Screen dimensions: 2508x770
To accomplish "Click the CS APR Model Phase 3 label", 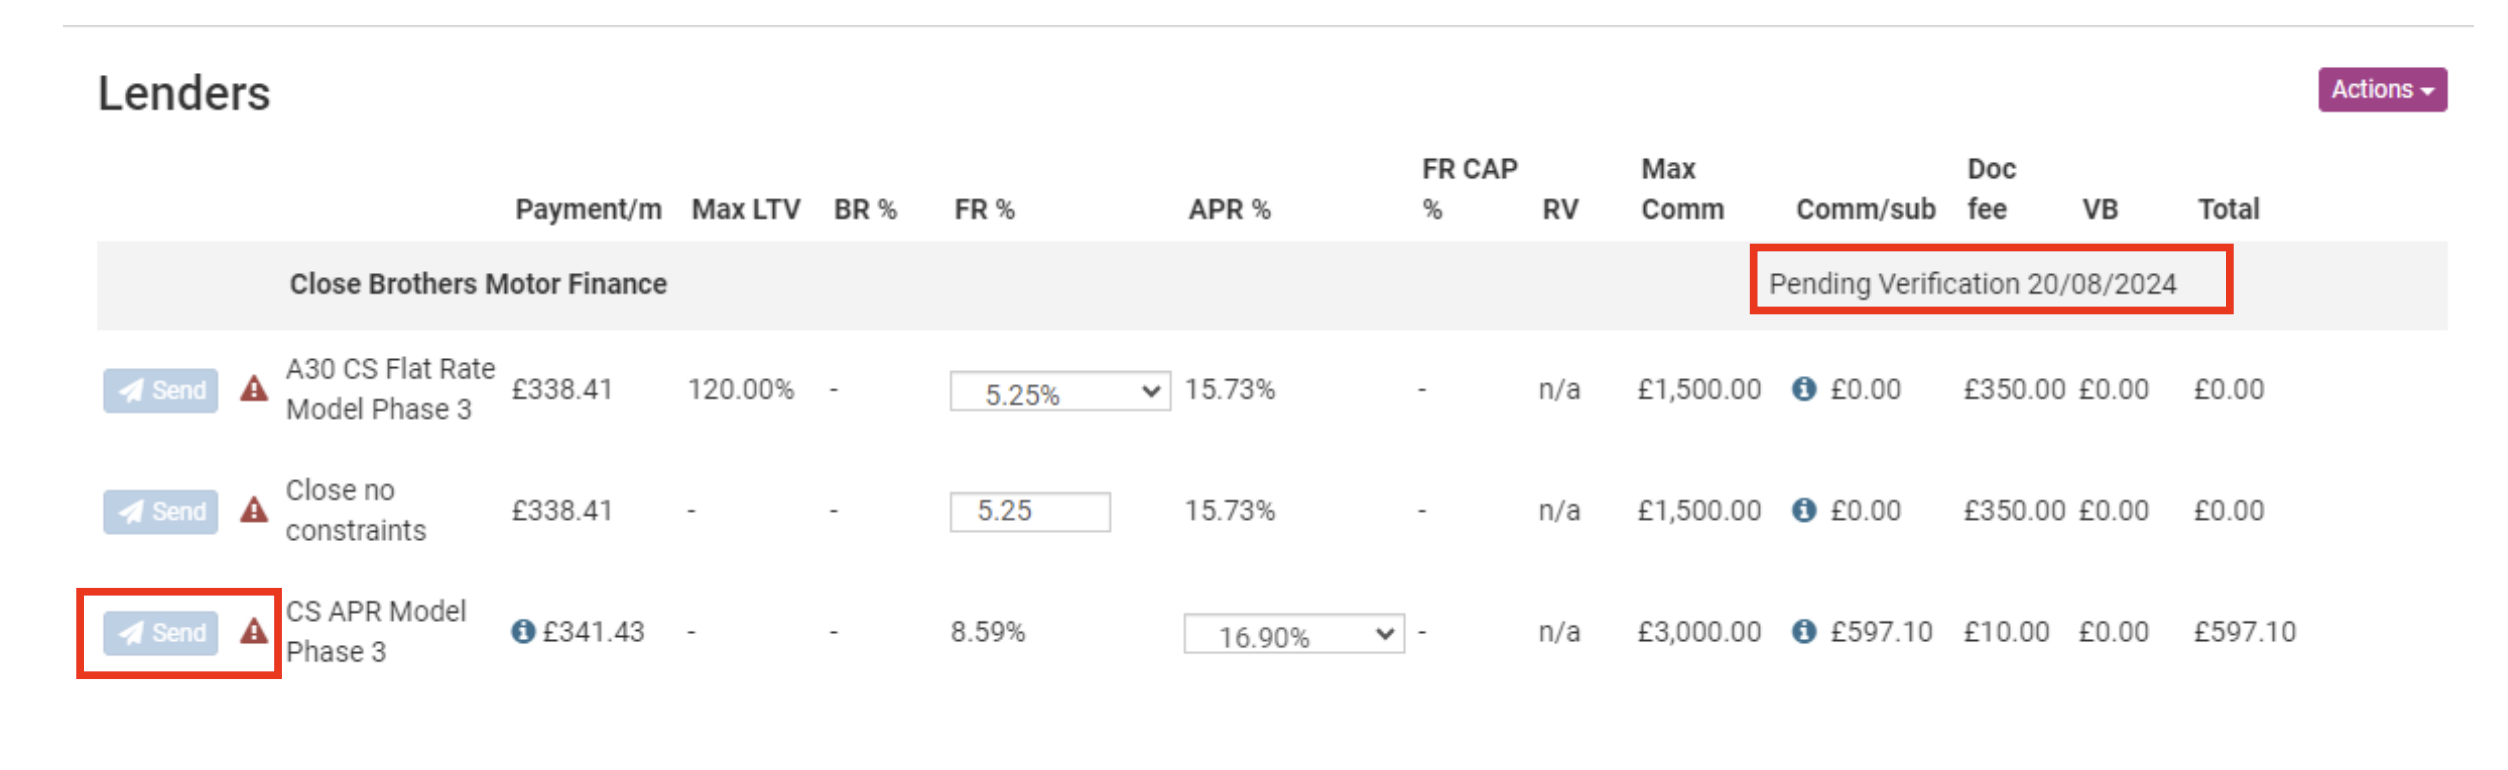I will 377,632.
